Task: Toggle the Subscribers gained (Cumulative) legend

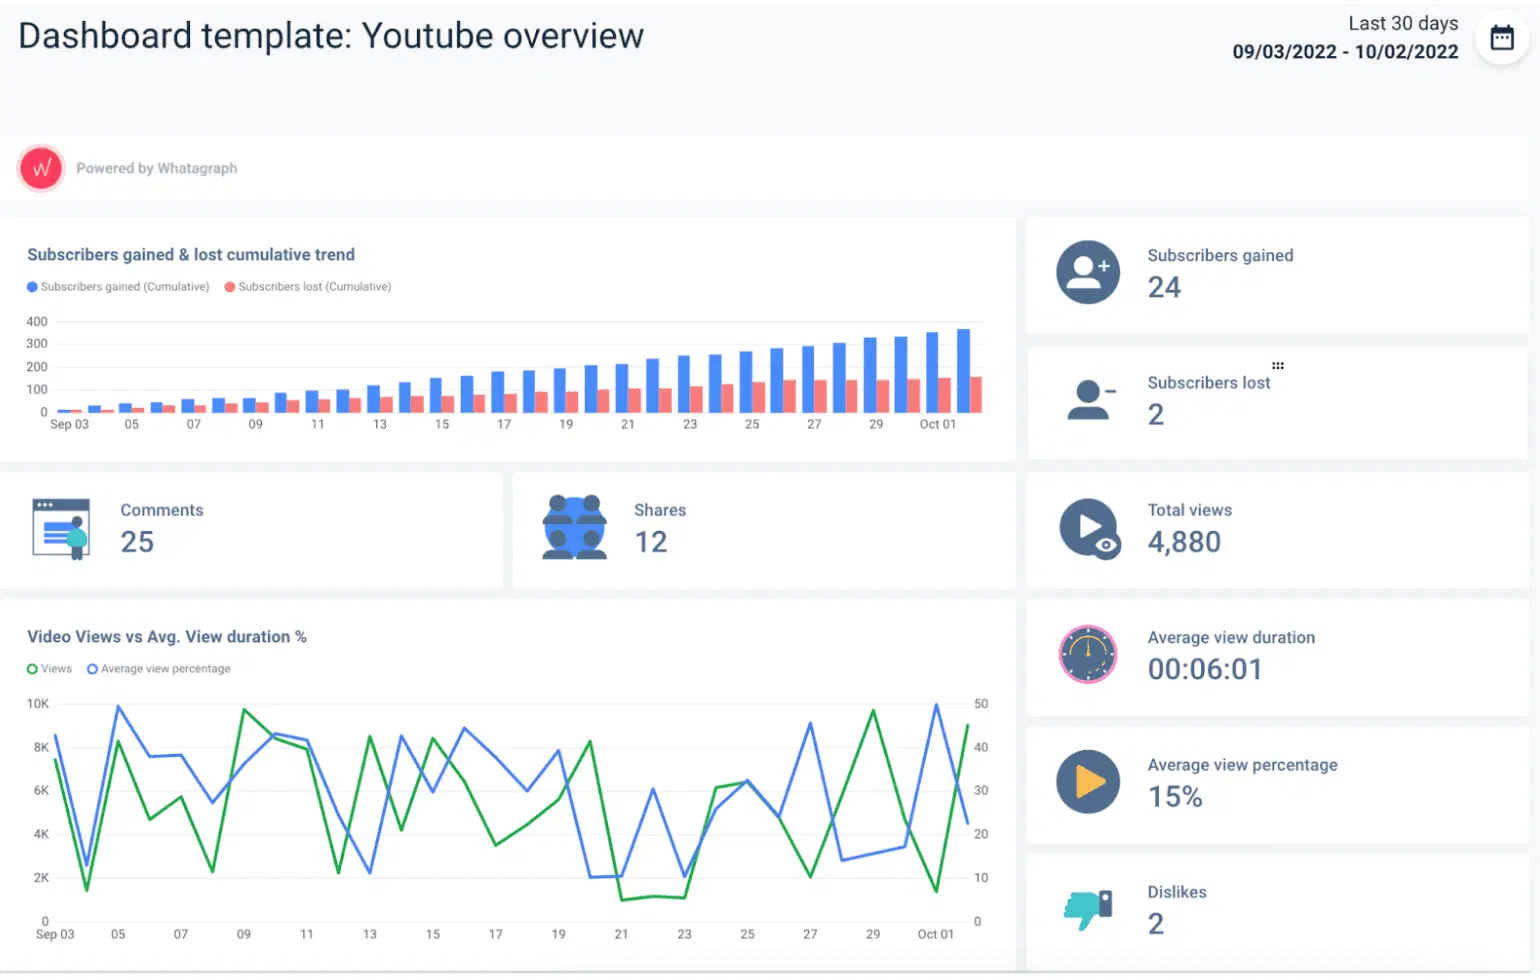Action: tap(117, 286)
